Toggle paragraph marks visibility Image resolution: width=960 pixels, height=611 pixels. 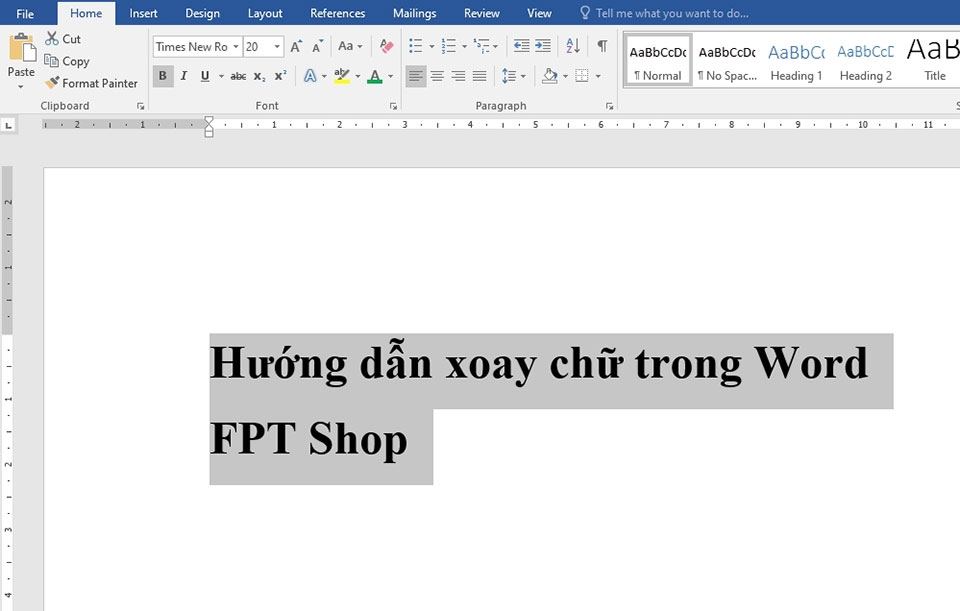(x=601, y=45)
